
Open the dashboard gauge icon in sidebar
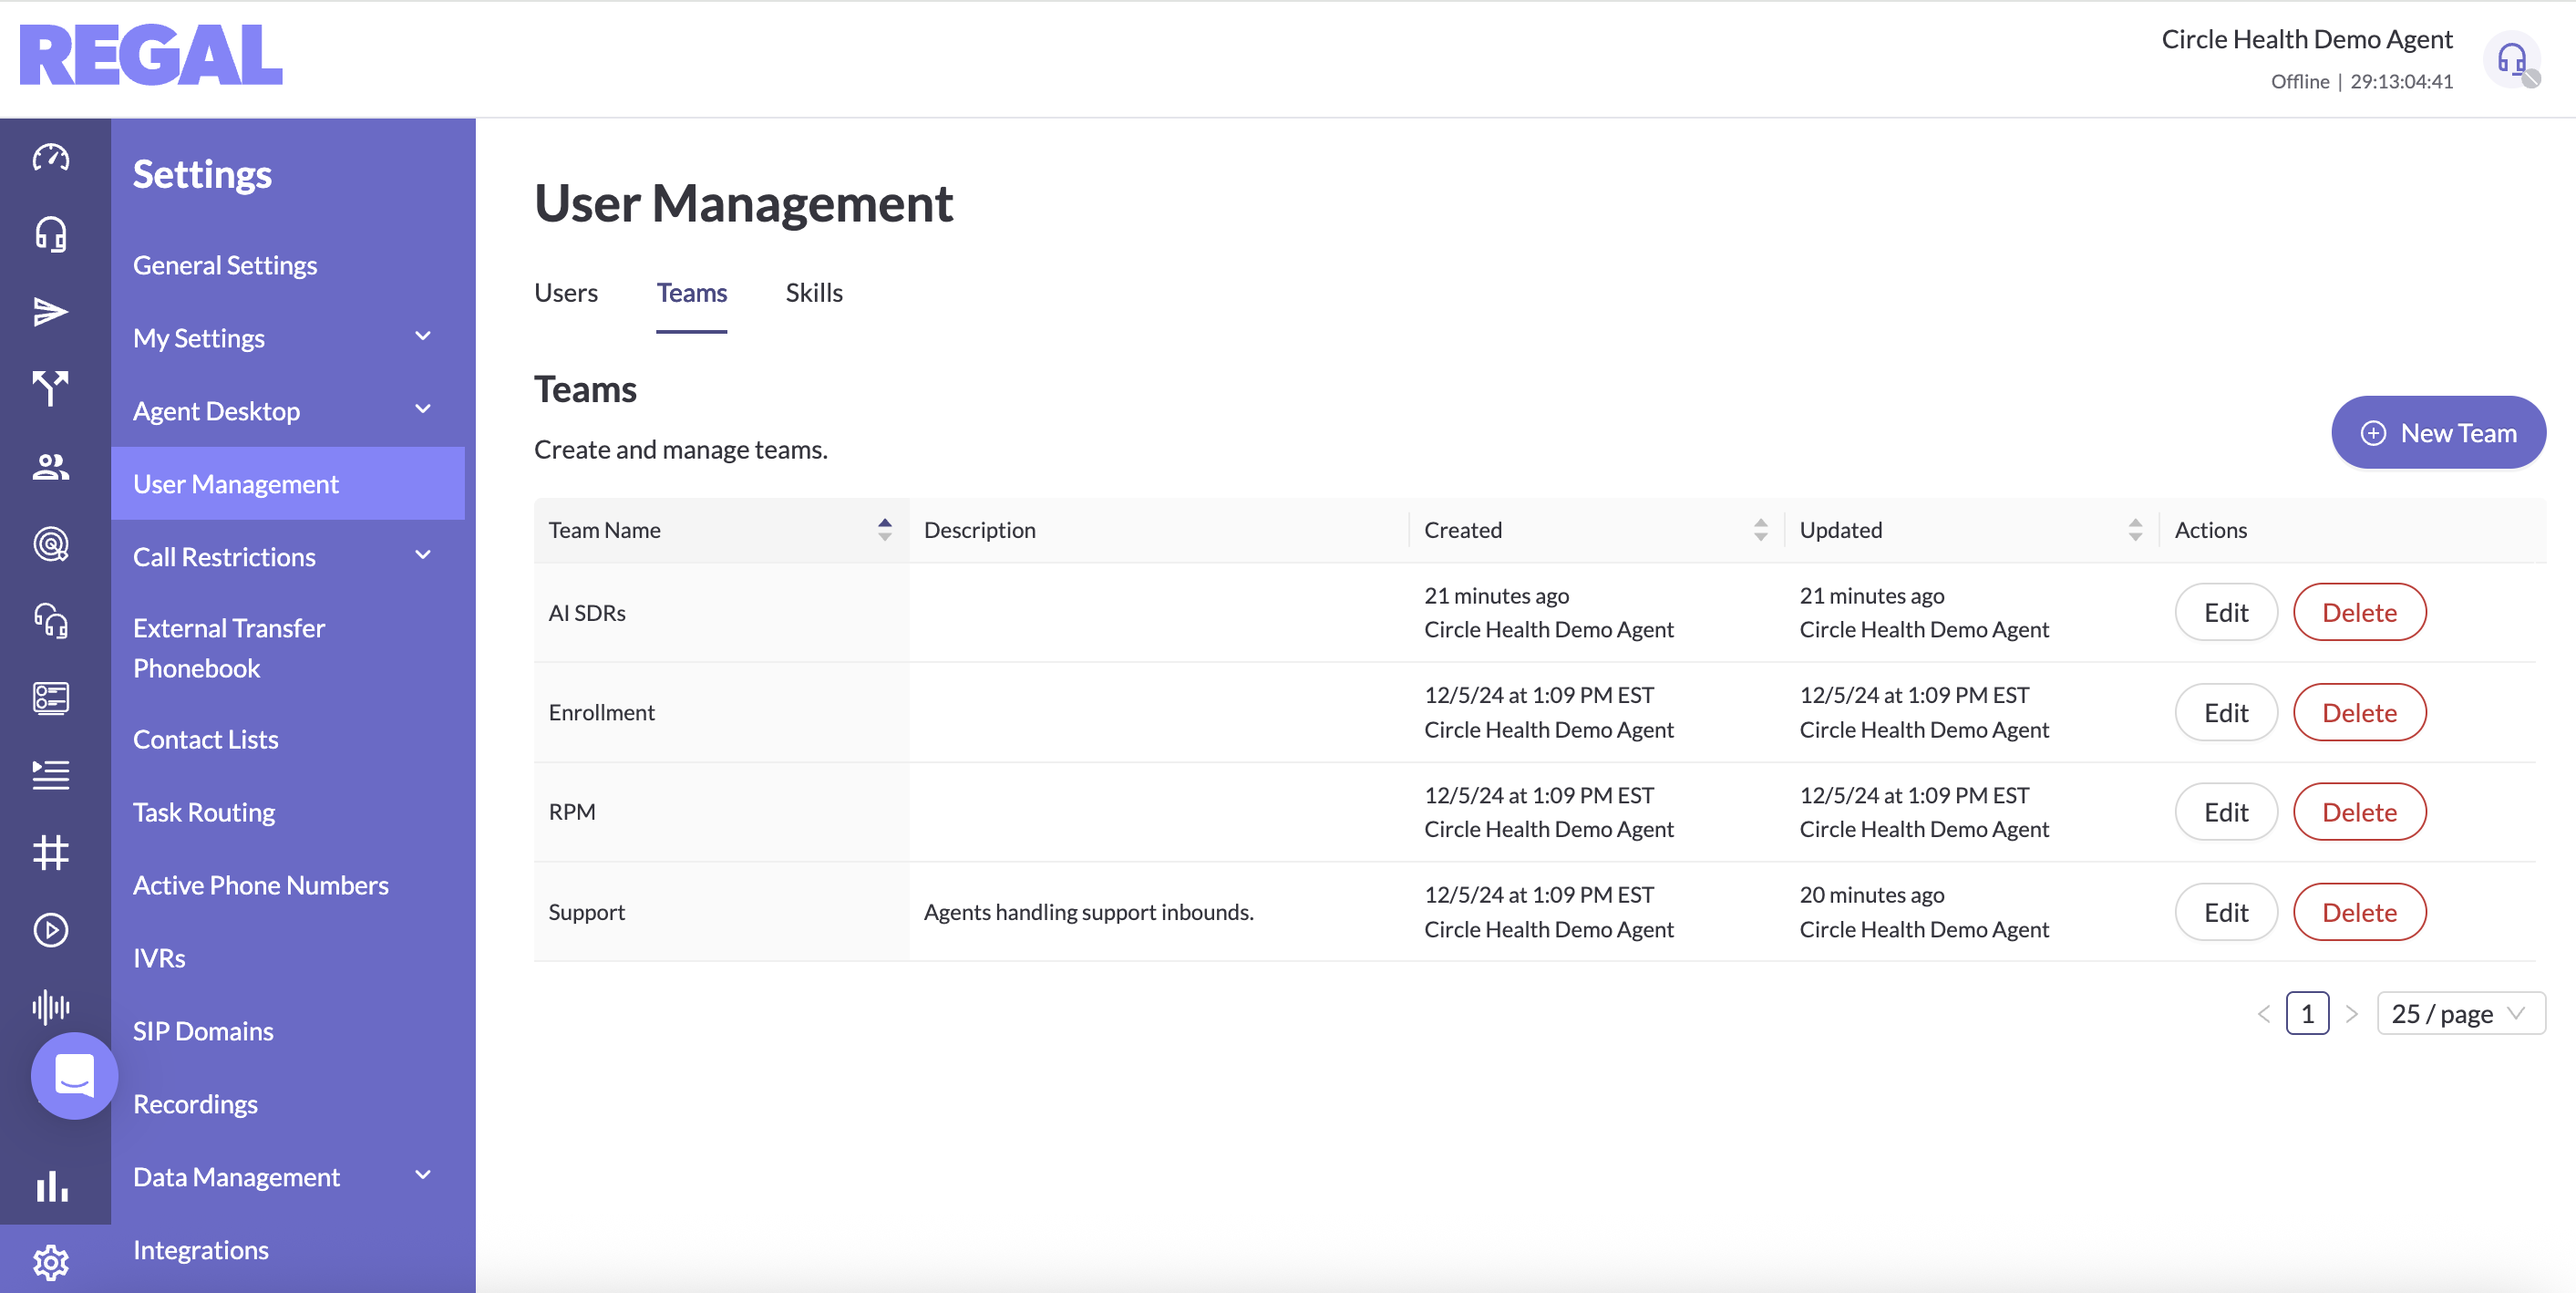51,158
